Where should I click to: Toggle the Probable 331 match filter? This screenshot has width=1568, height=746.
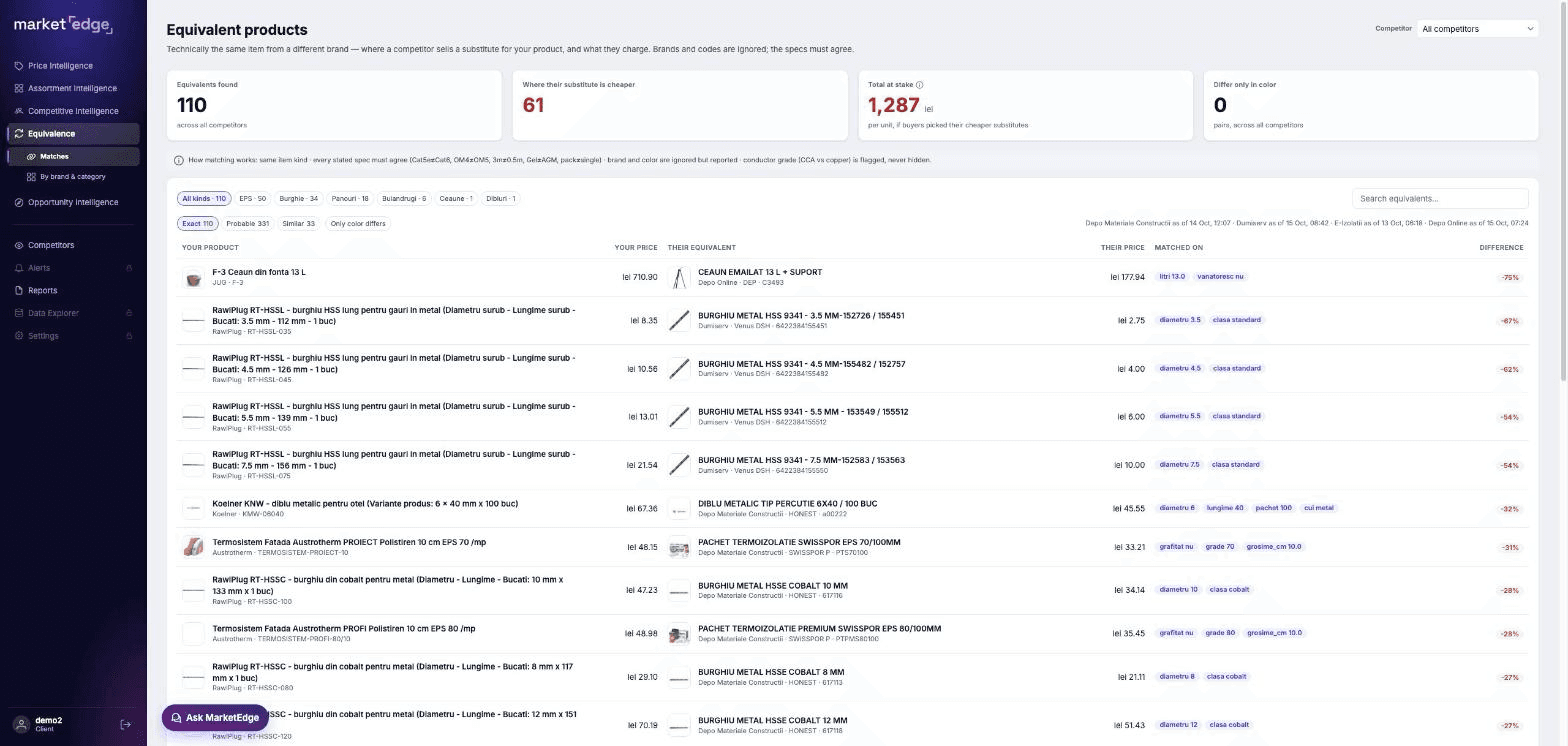(247, 224)
